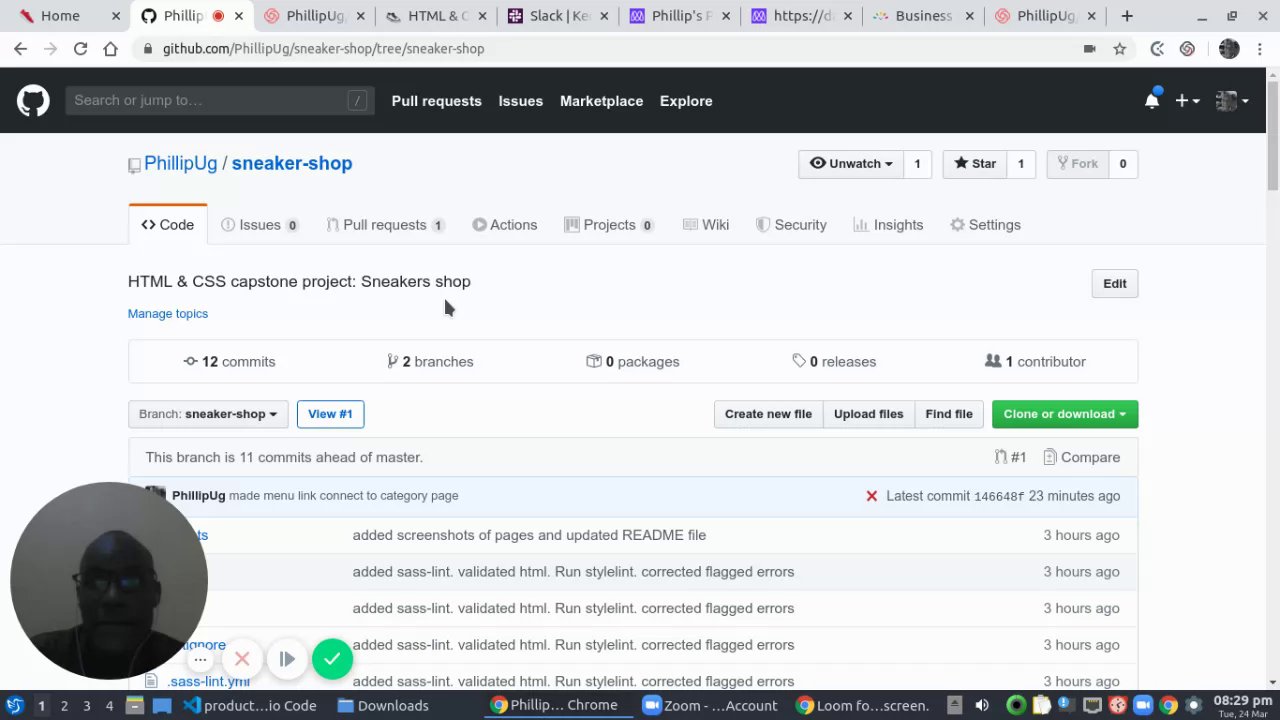Open the Security tab
The image size is (1280, 720).
(x=791, y=225)
